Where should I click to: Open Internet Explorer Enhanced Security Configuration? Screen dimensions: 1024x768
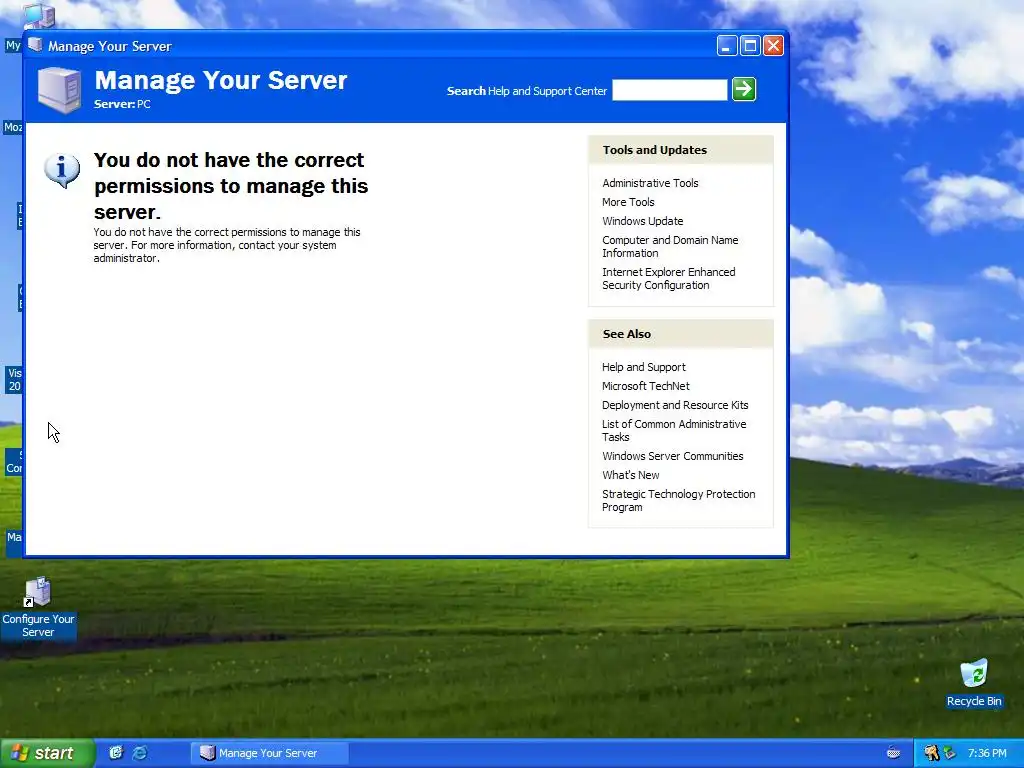pyautogui.click(x=668, y=278)
